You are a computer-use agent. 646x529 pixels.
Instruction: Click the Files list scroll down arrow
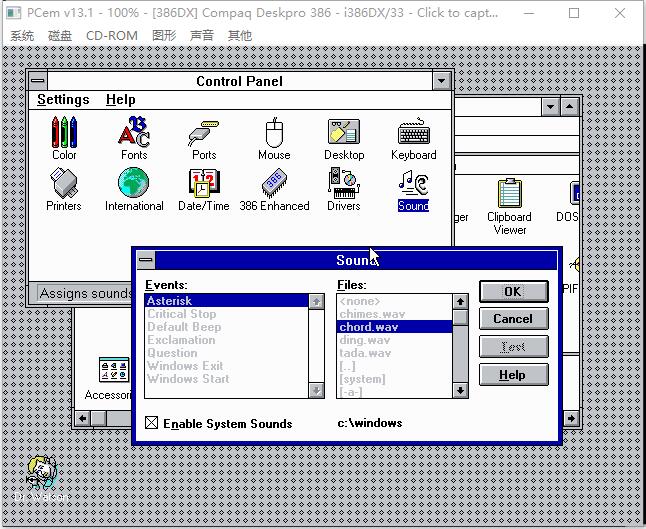460,390
